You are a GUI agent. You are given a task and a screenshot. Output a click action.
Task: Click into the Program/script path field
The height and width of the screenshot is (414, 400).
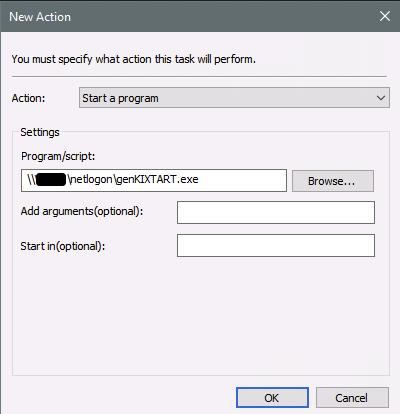click(154, 180)
